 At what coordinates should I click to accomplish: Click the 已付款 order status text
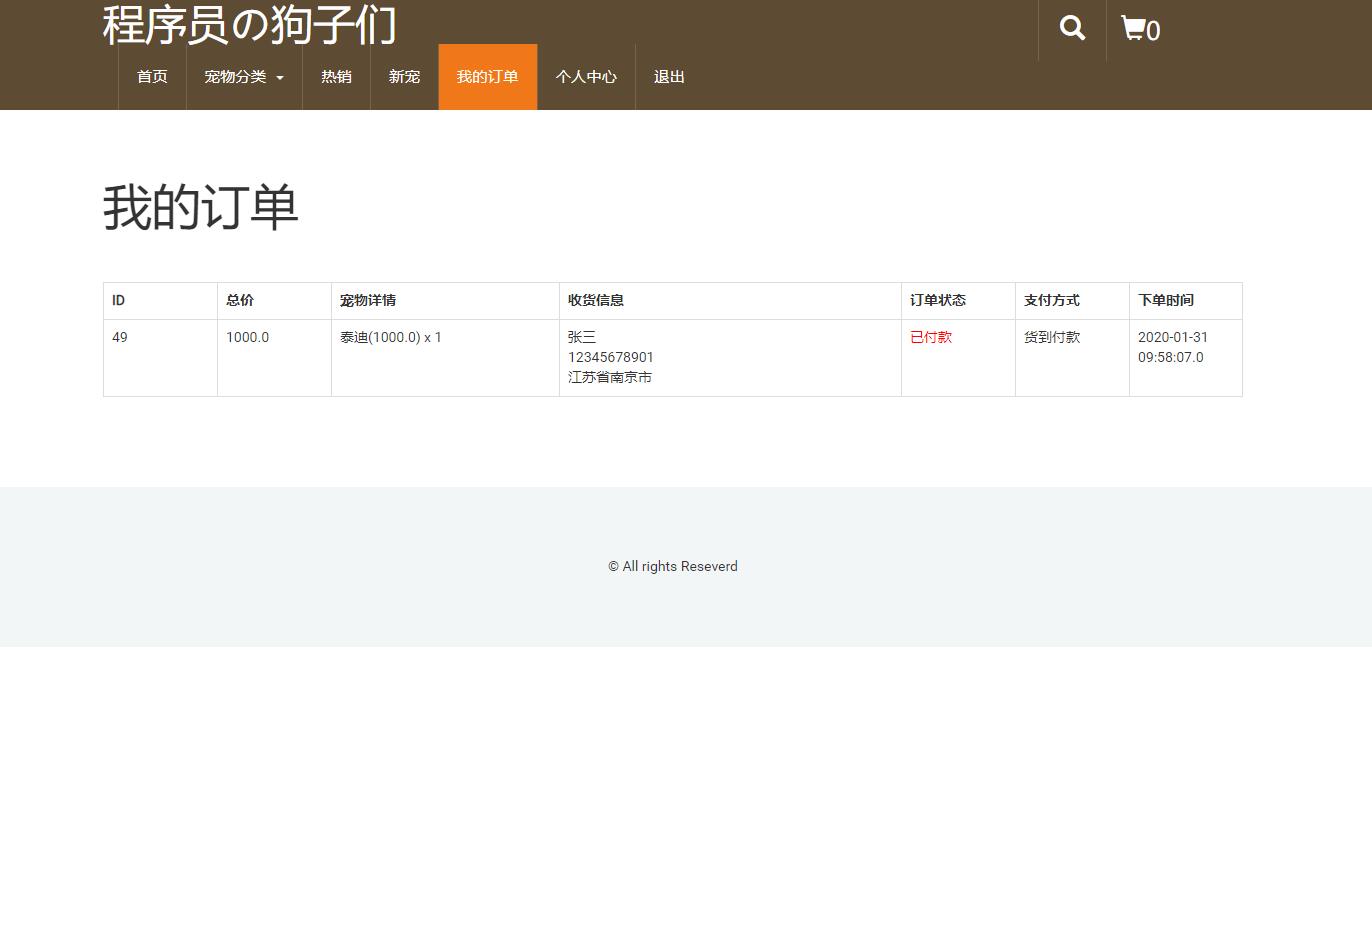(x=930, y=337)
